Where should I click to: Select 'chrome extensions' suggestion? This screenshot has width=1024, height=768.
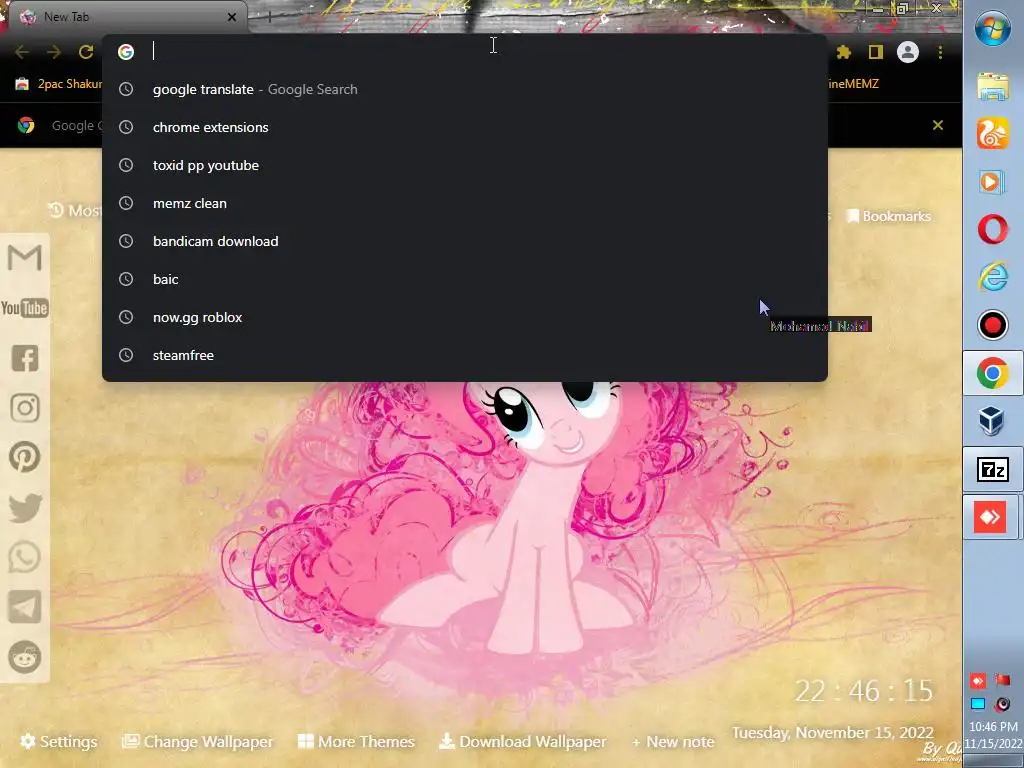coord(465,127)
